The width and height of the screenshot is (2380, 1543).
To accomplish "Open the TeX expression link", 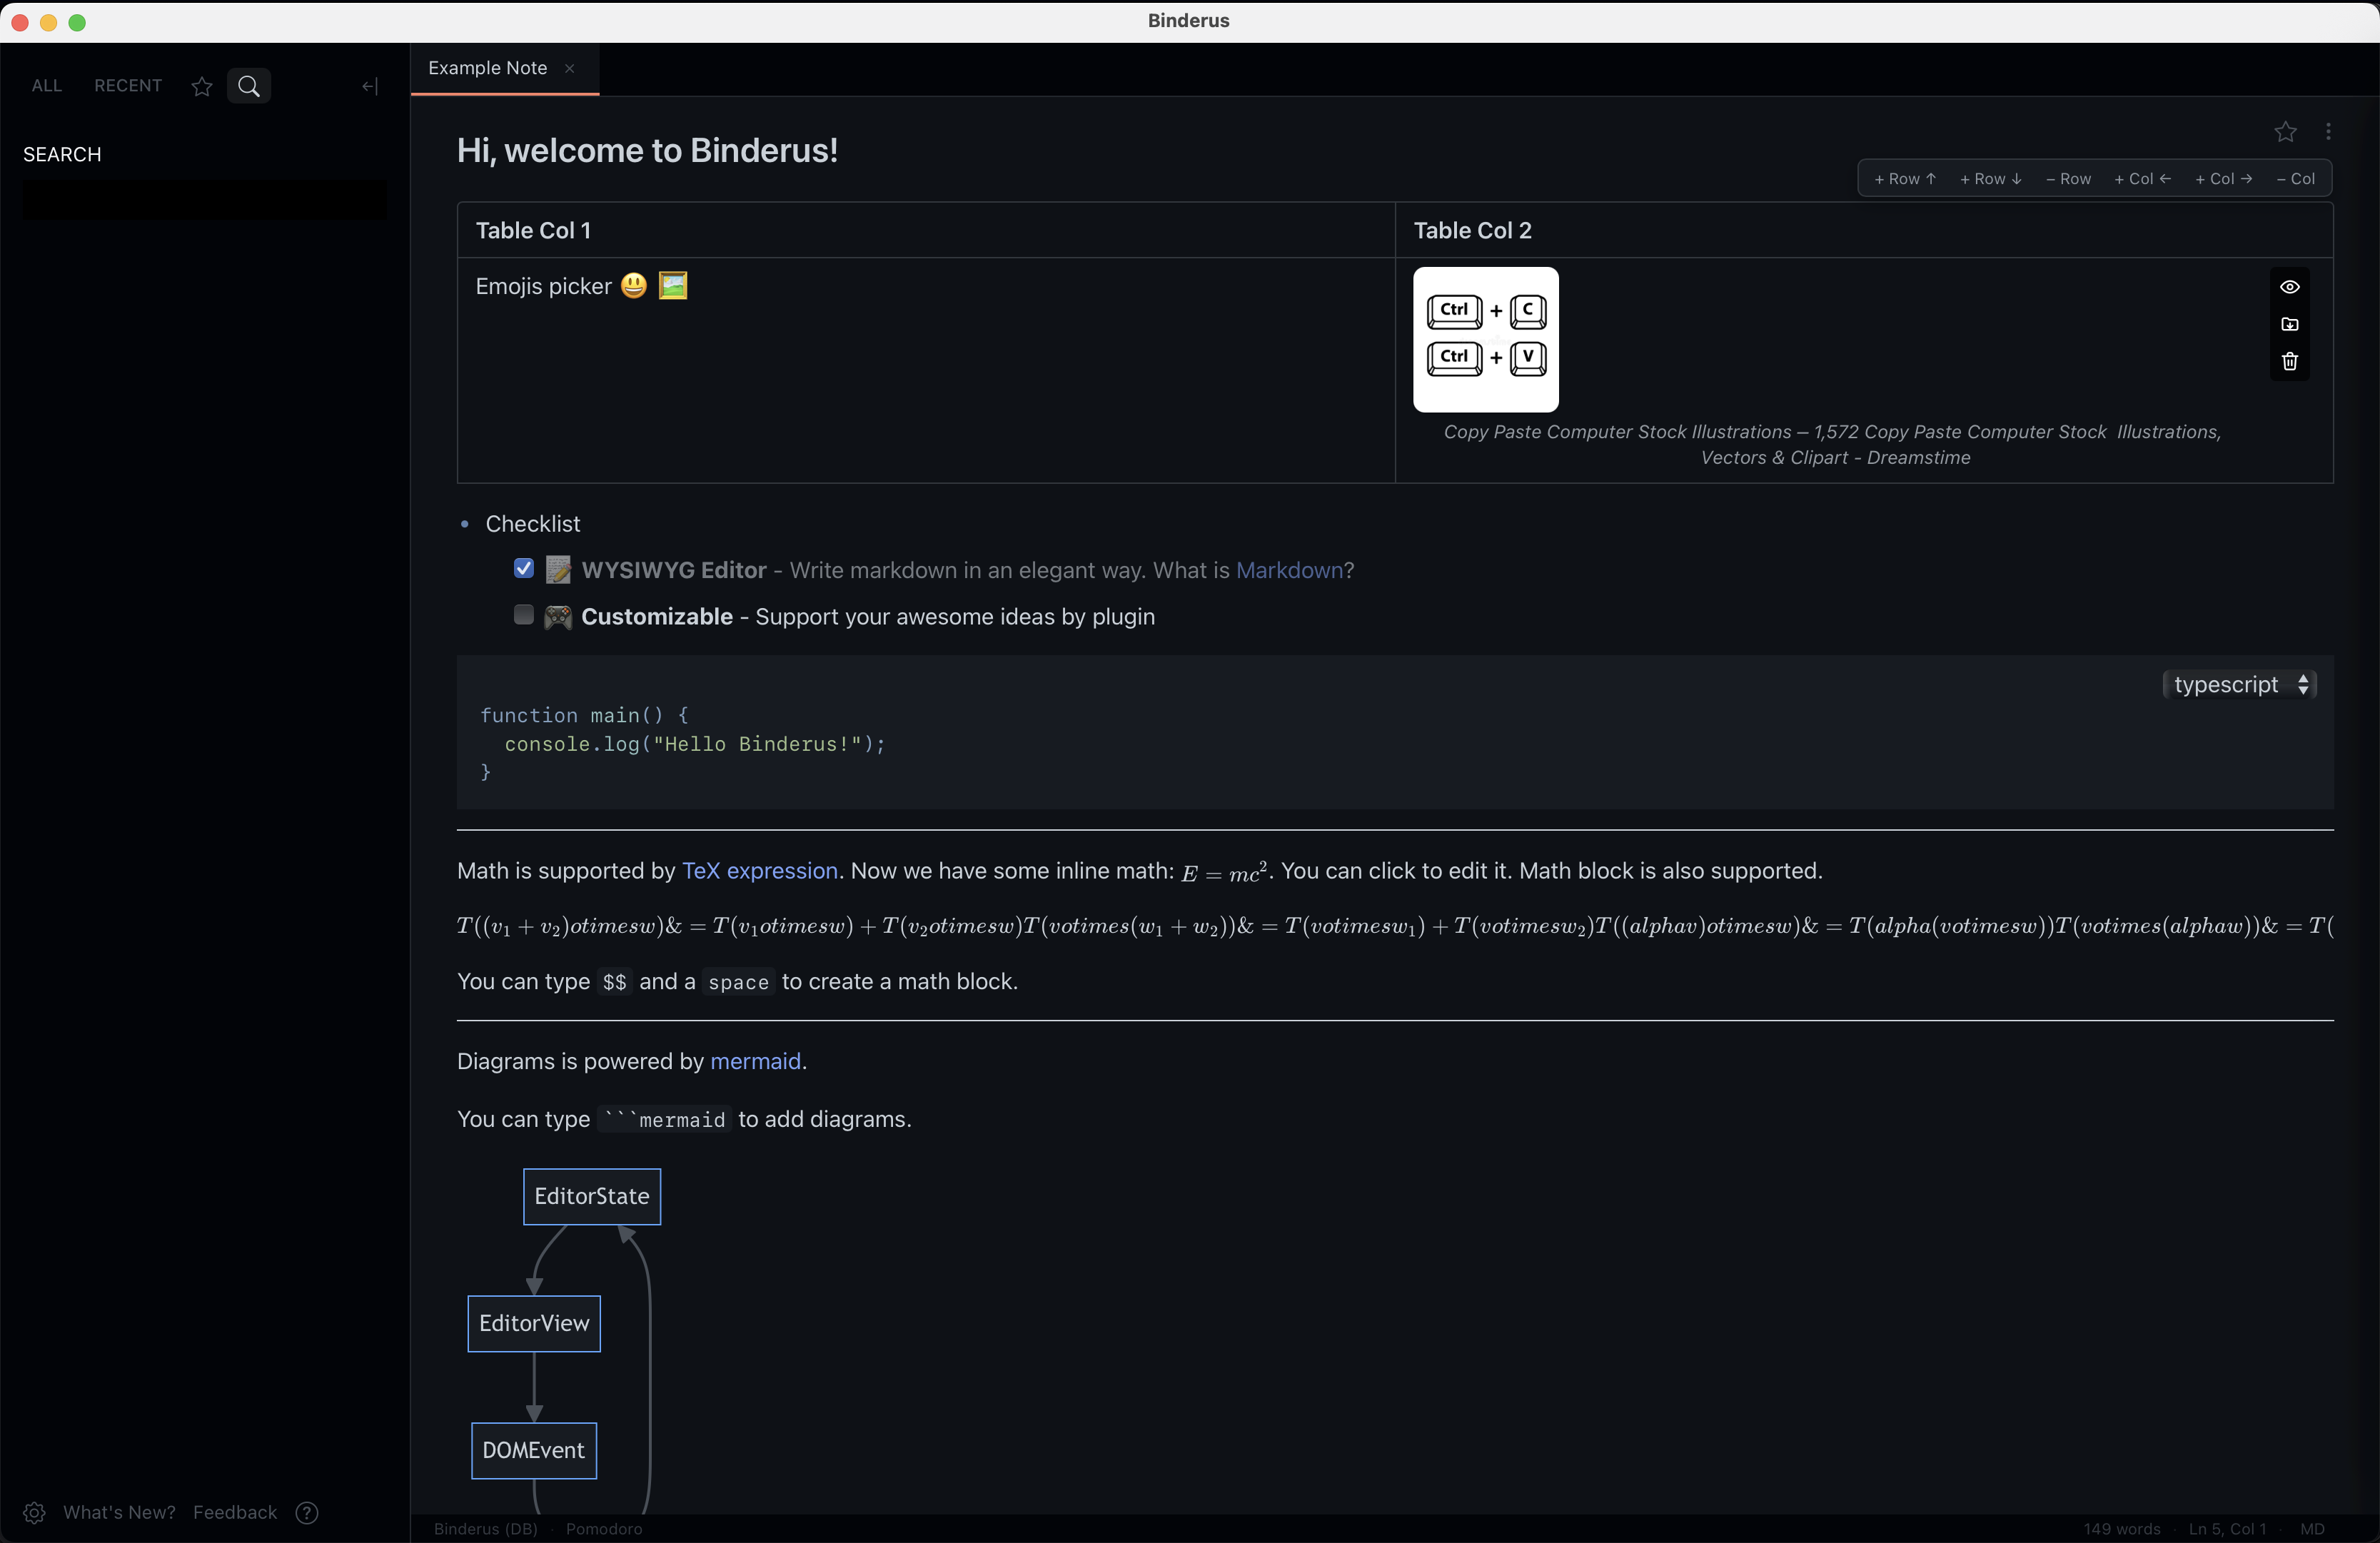I will point(760,871).
